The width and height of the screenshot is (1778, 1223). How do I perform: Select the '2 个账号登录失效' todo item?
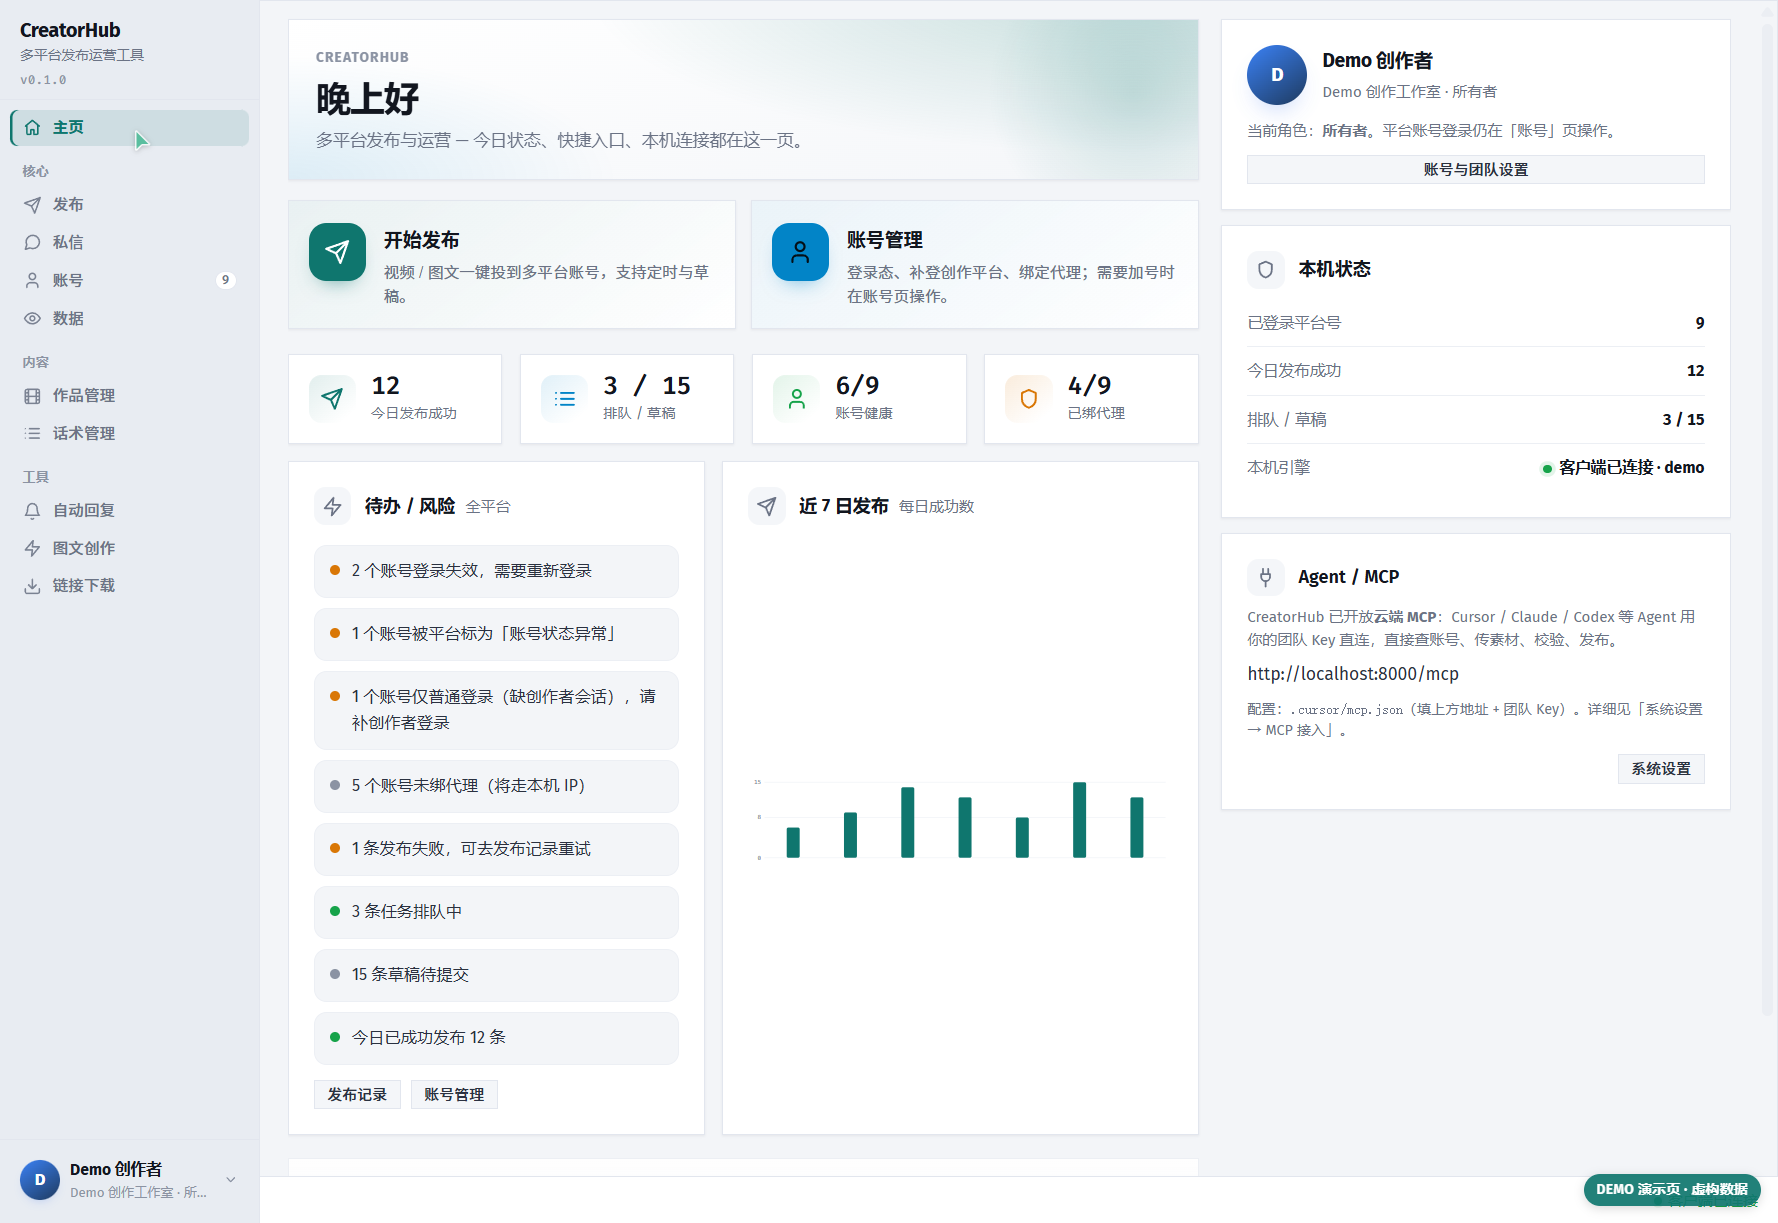pos(496,571)
